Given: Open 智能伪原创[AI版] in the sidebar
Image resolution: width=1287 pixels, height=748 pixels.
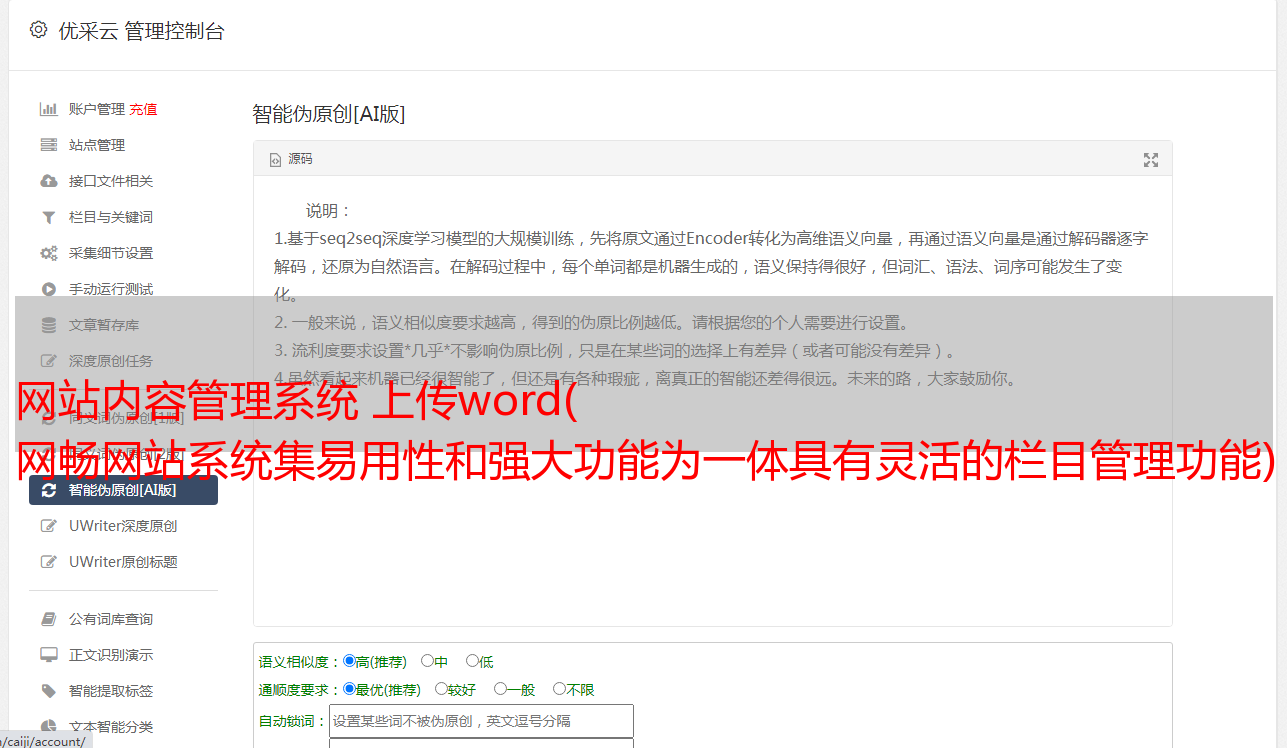Looking at the screenshot, I should tap(124, 490).
